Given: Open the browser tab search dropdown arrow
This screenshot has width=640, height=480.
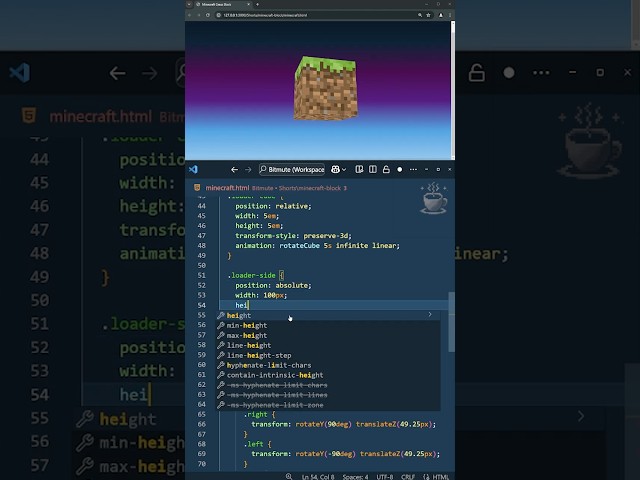Looking at the screenshot, I should [x=189, y=4].
